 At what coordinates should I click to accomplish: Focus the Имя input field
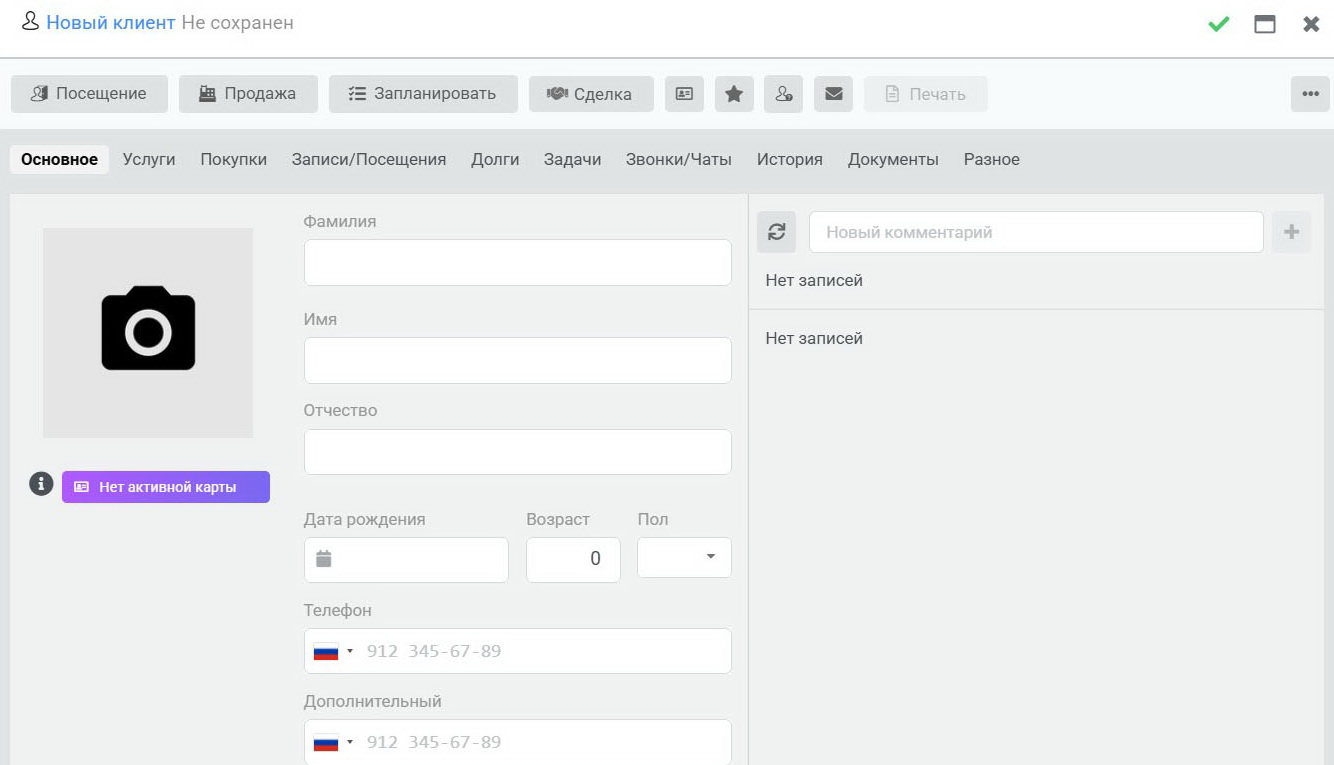518,360
